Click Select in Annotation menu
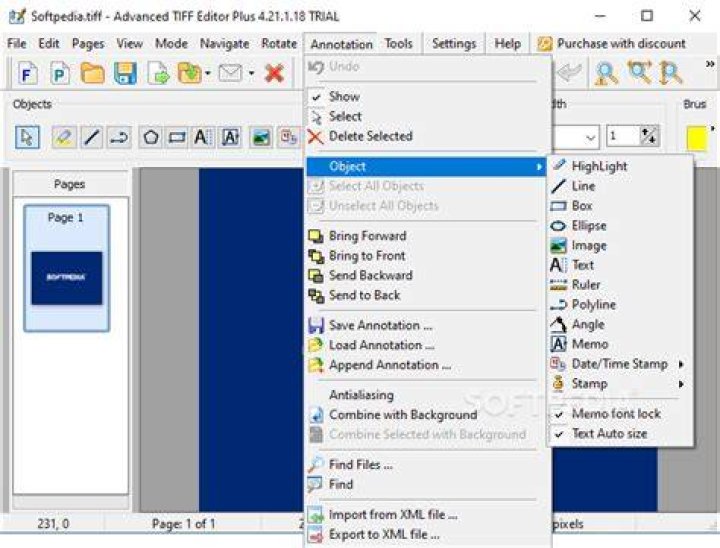The height and width of the screenshot is (548, 720). coord(428,116)
